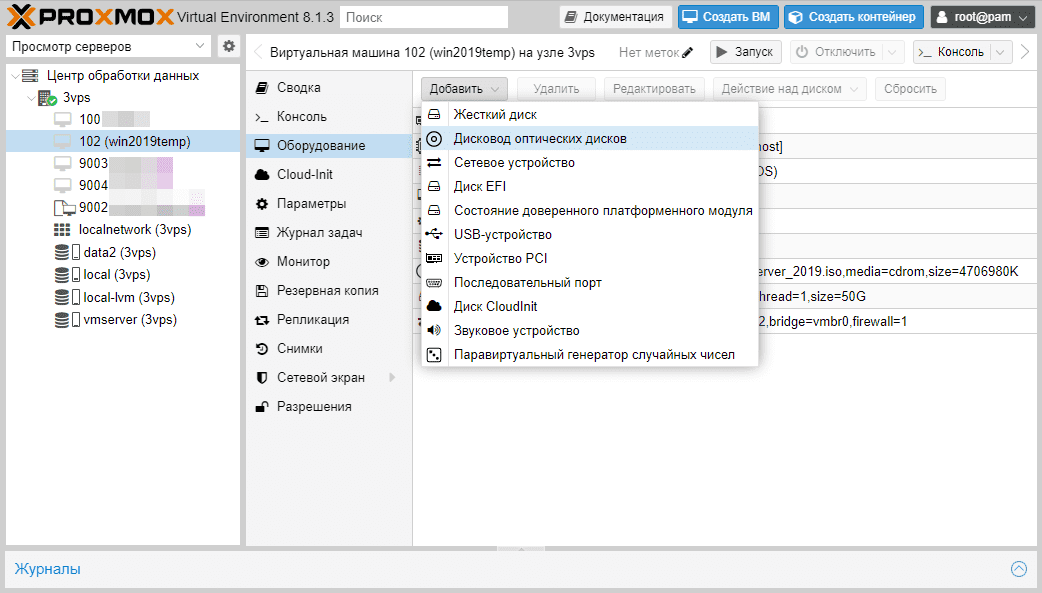Open the Журналы logs panel label
The image size is (1042, 593).
48,569
